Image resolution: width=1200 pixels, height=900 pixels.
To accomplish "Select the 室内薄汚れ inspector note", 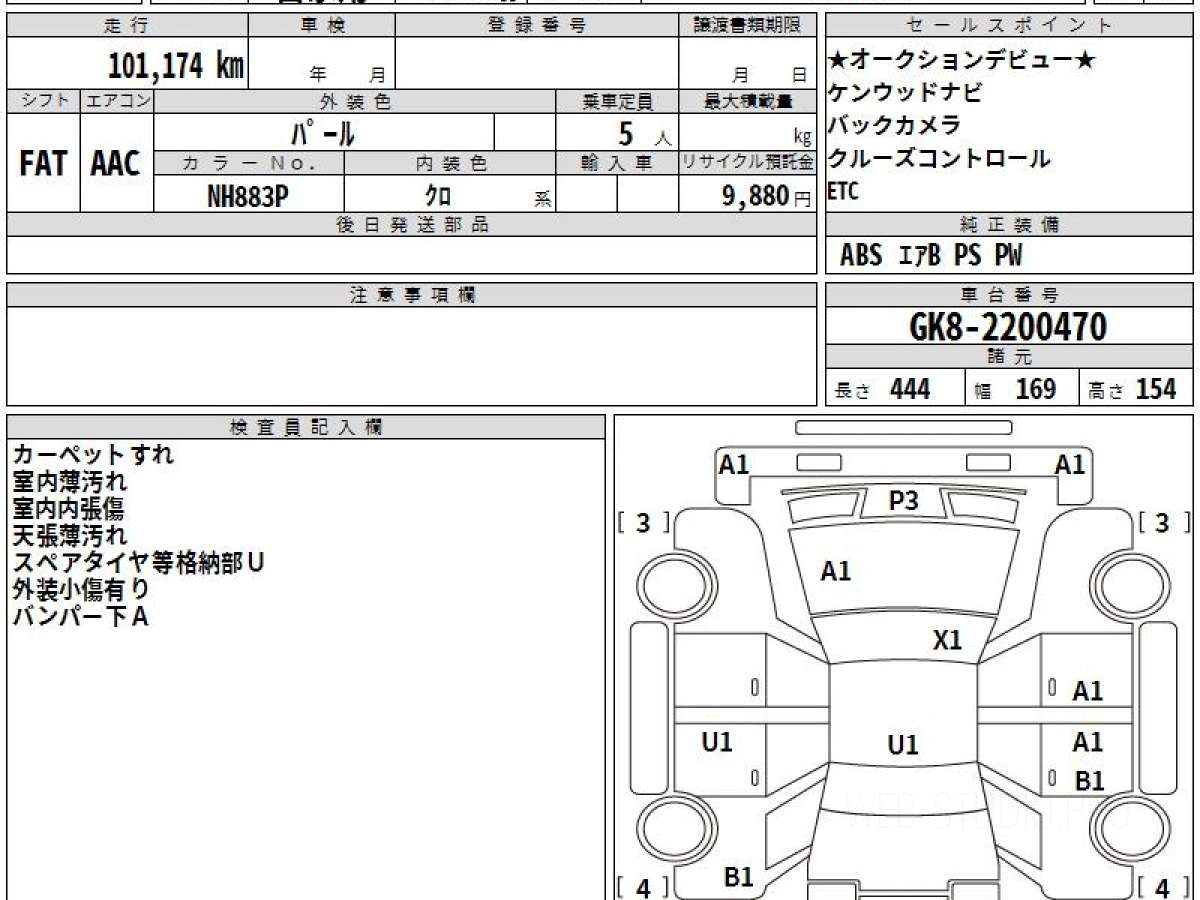I will coord(70,481).
